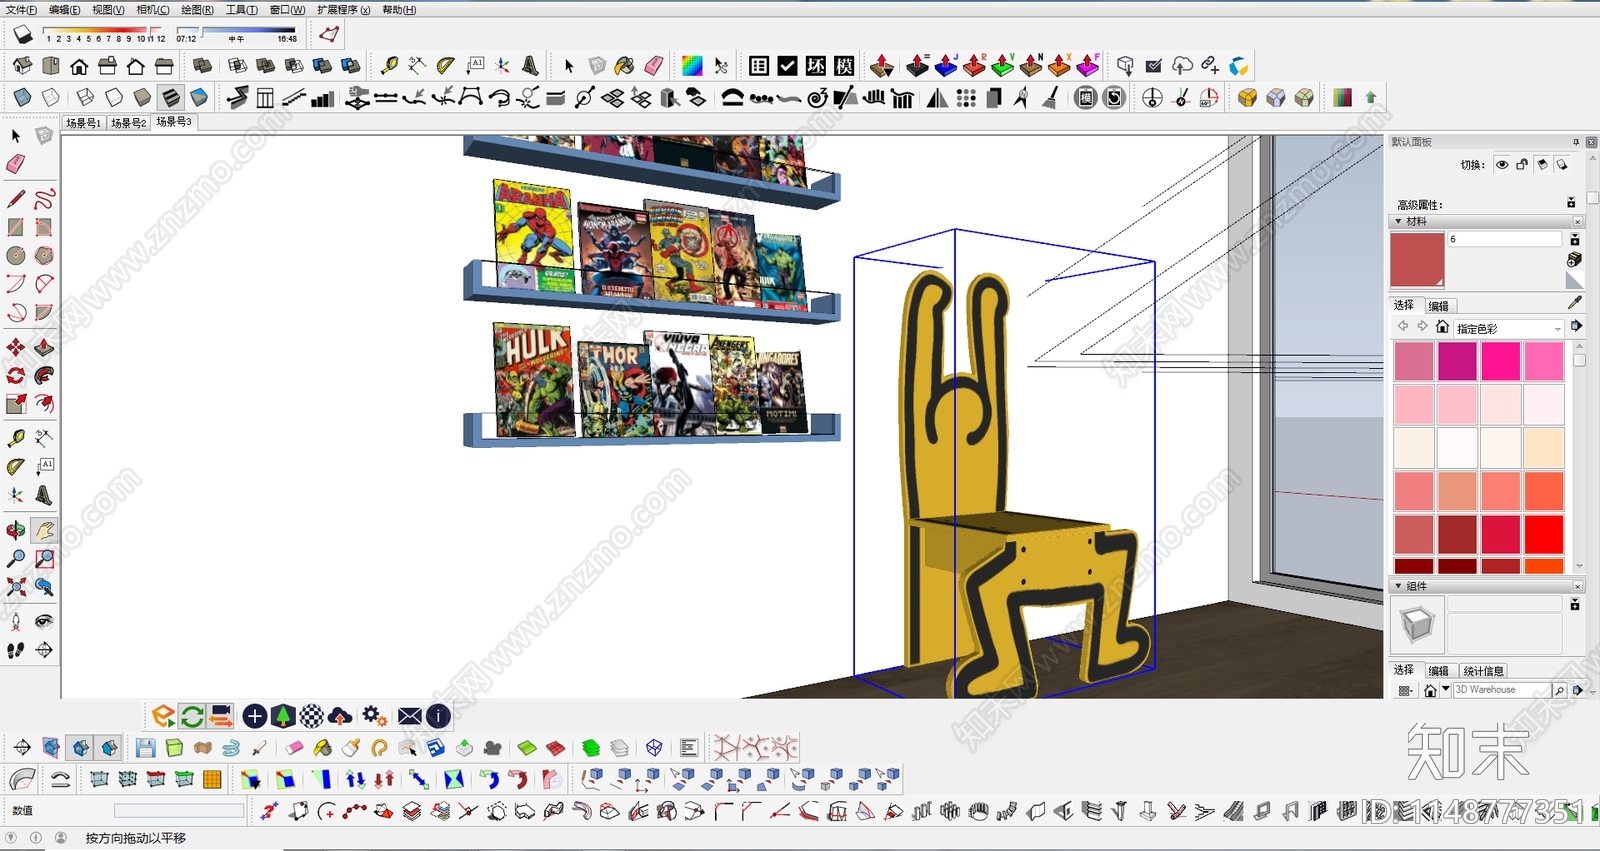Switch to scene tab 场景号1
Viewport: 1600px width, 851px height.
(83, 123)
